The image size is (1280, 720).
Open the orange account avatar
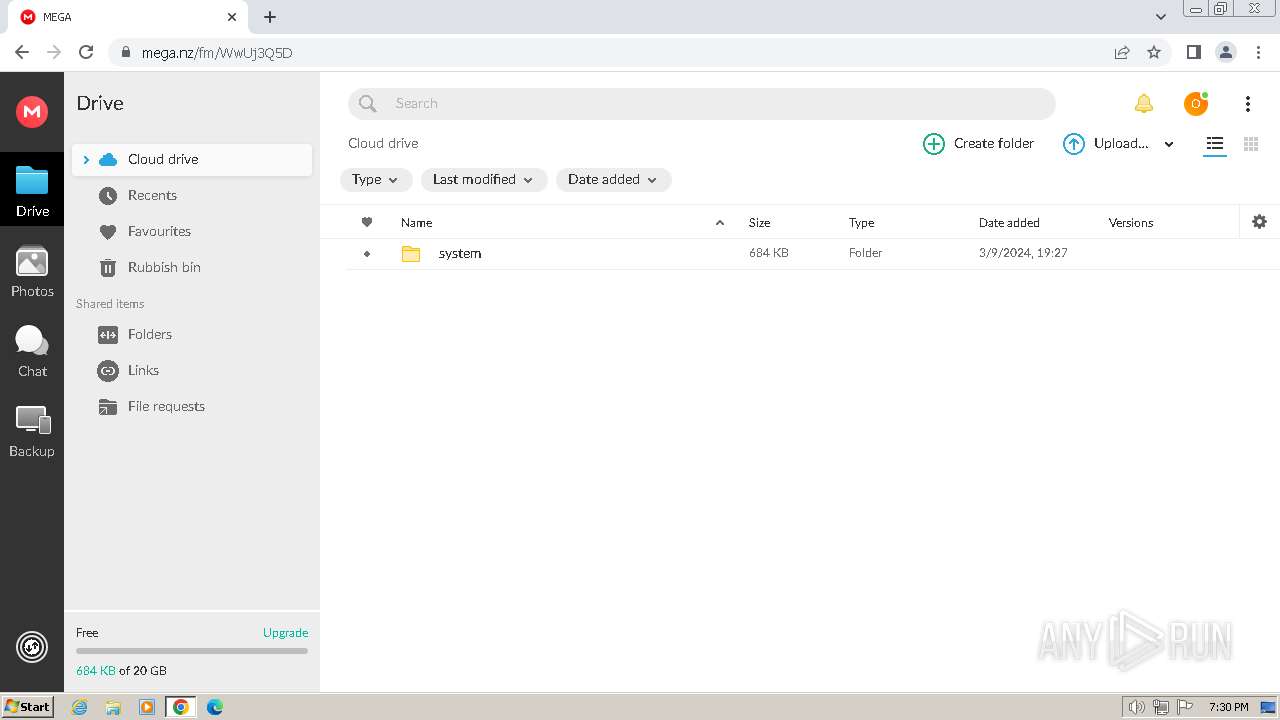click(x=1195, y=103)
